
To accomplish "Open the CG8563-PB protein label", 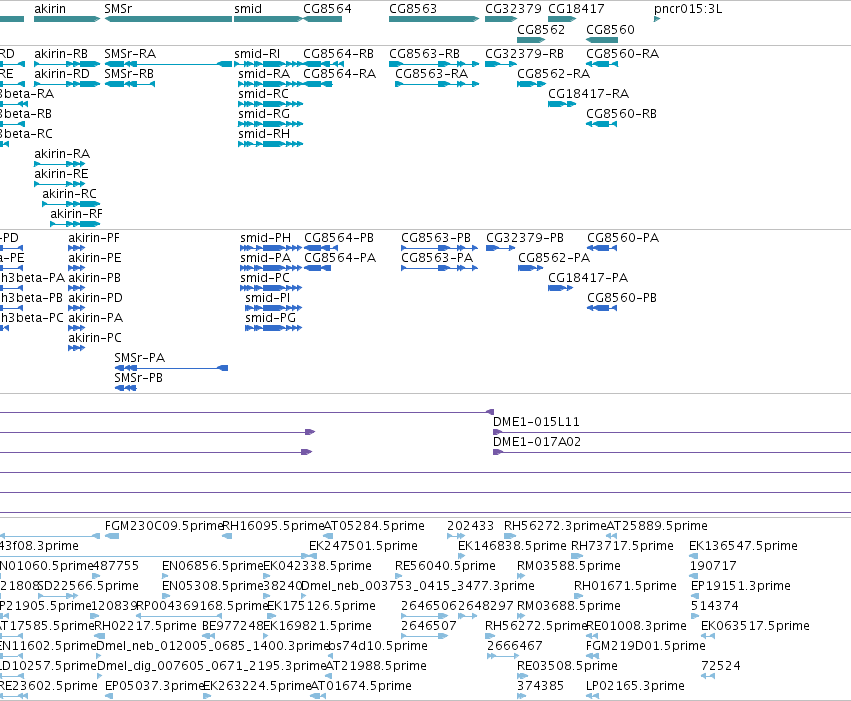I will (436, 238).
